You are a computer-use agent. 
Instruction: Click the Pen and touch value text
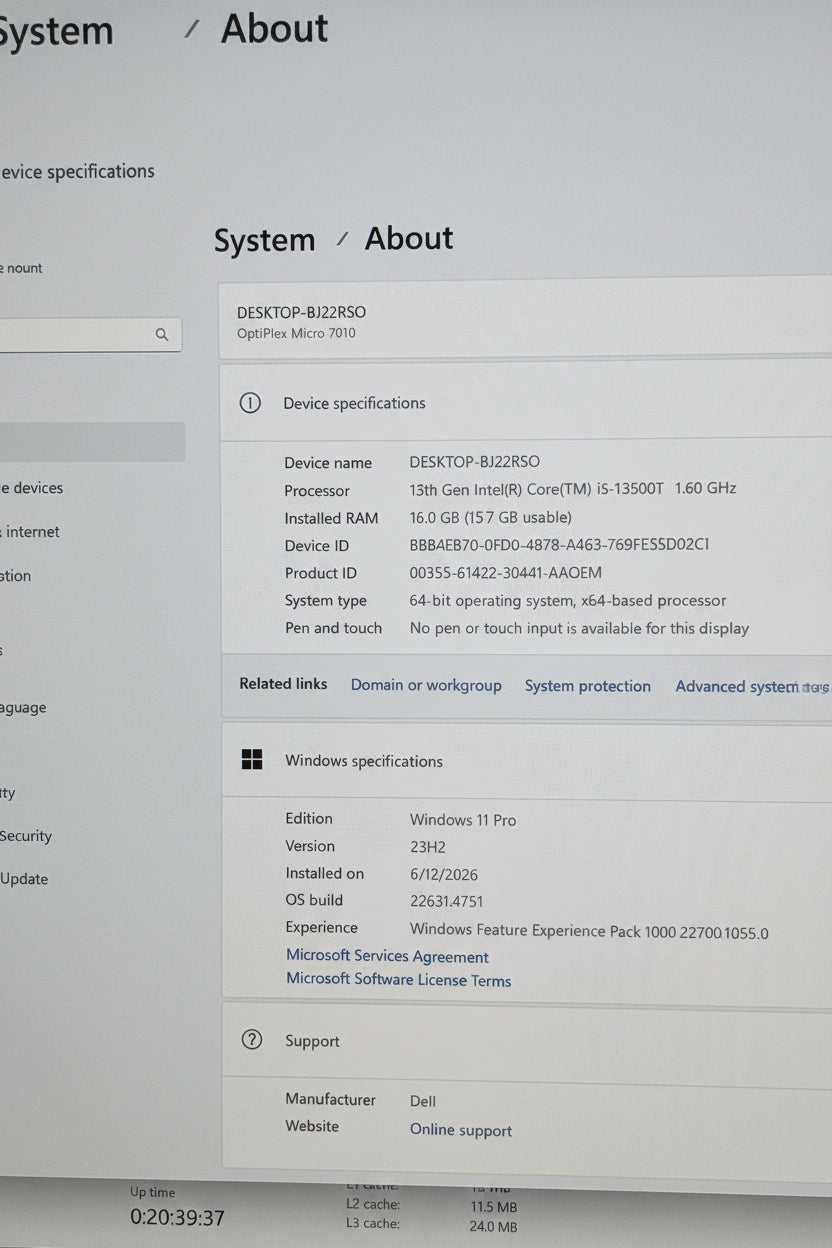coord(579,629)
